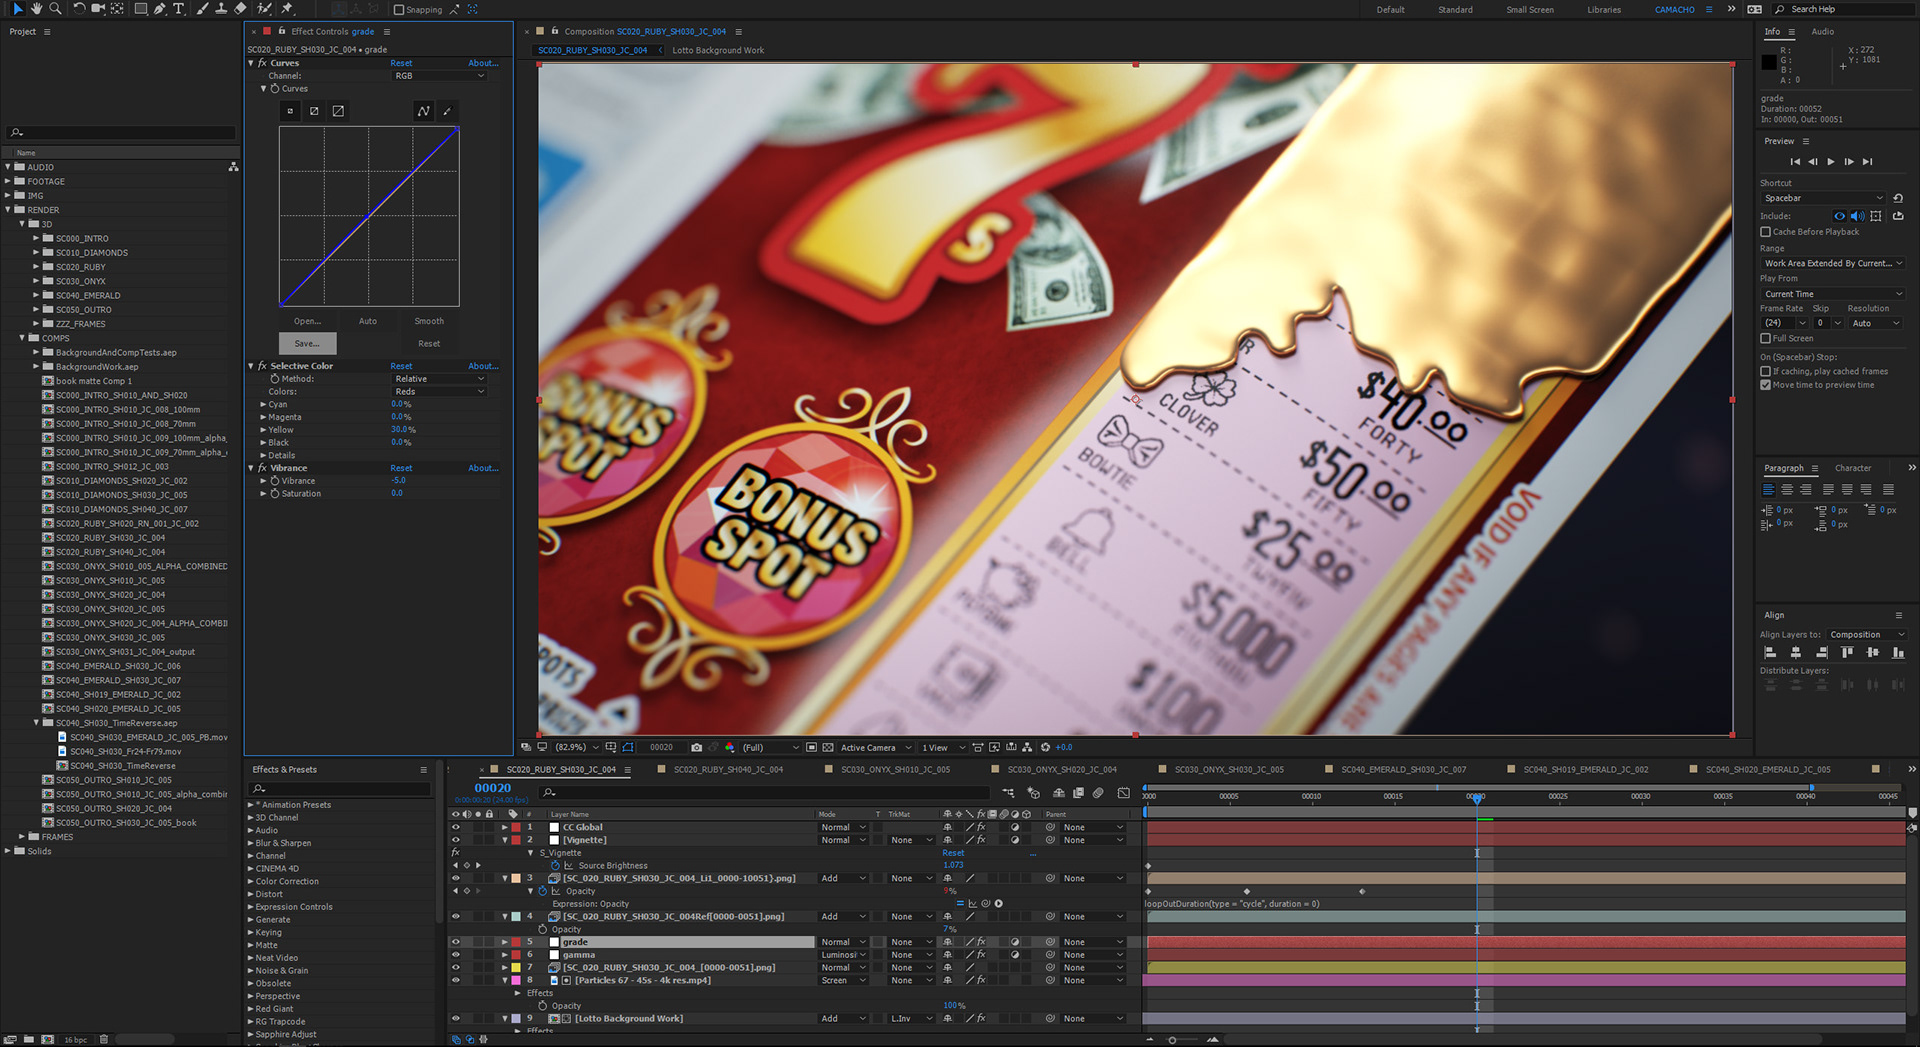Select the Puppet Pin tool
Image resolution: width=1920 pixels, height=1047 pixels.
(287, 8)
